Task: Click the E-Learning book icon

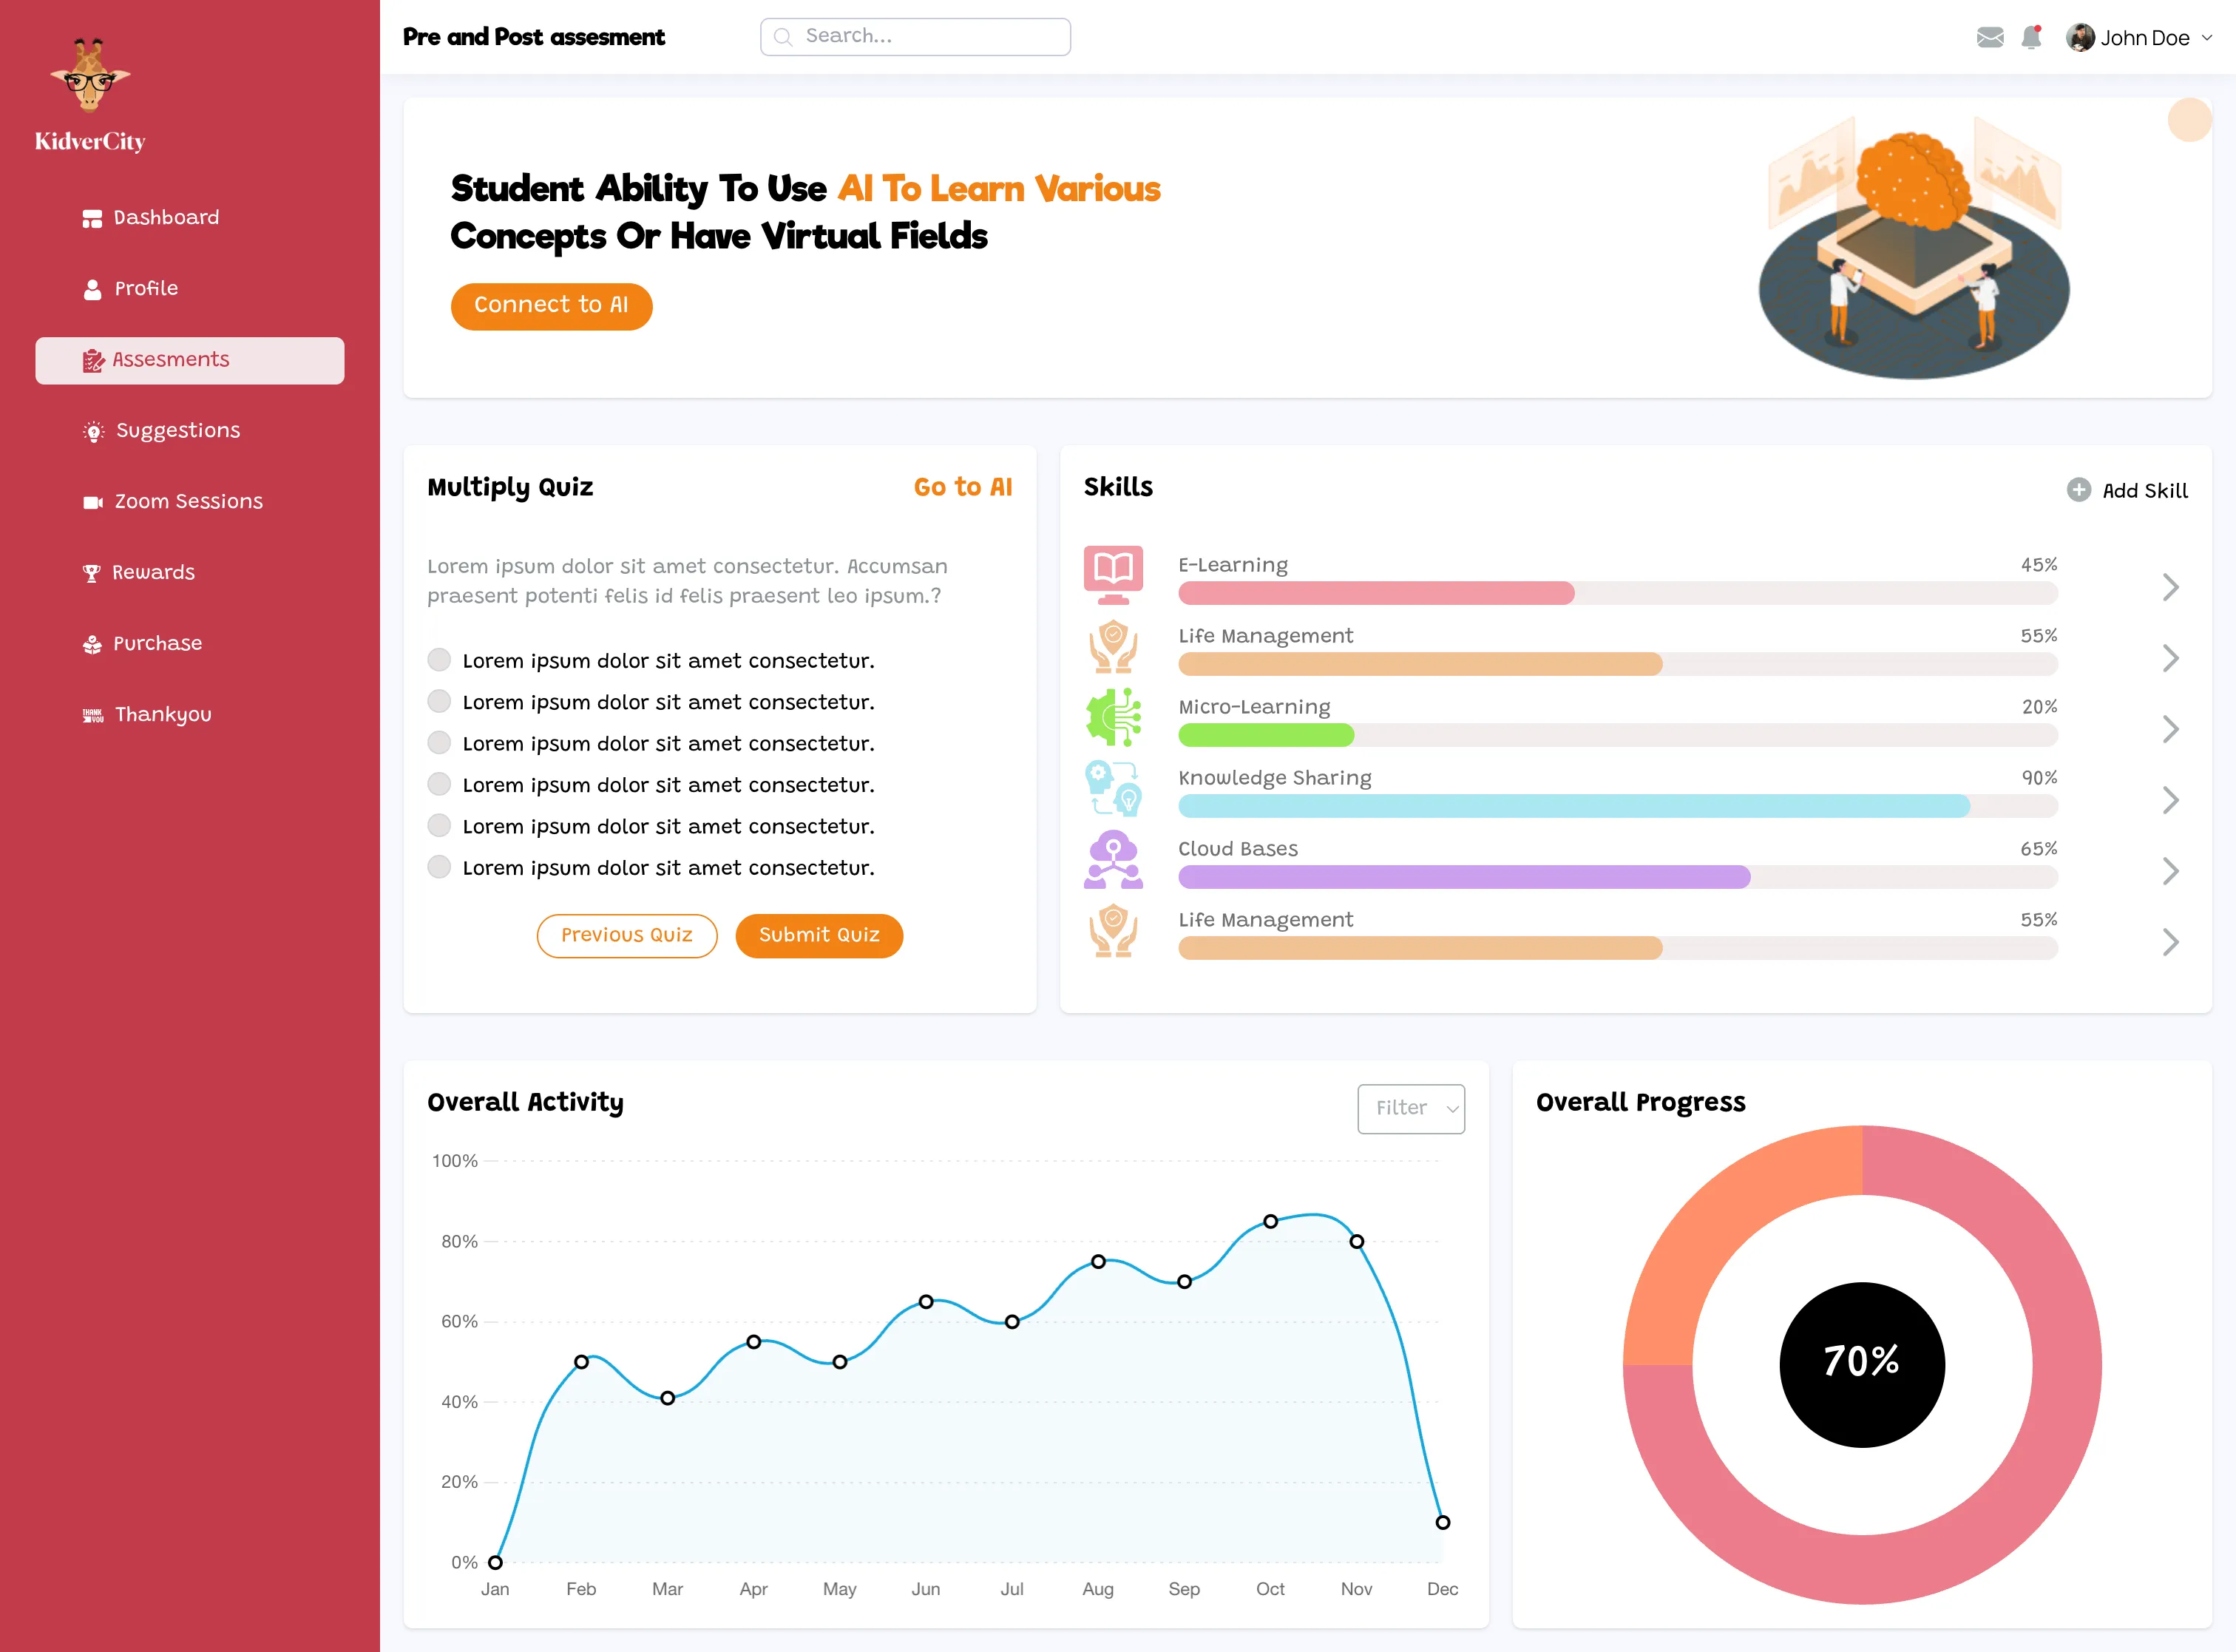Action: point(1113,575)
